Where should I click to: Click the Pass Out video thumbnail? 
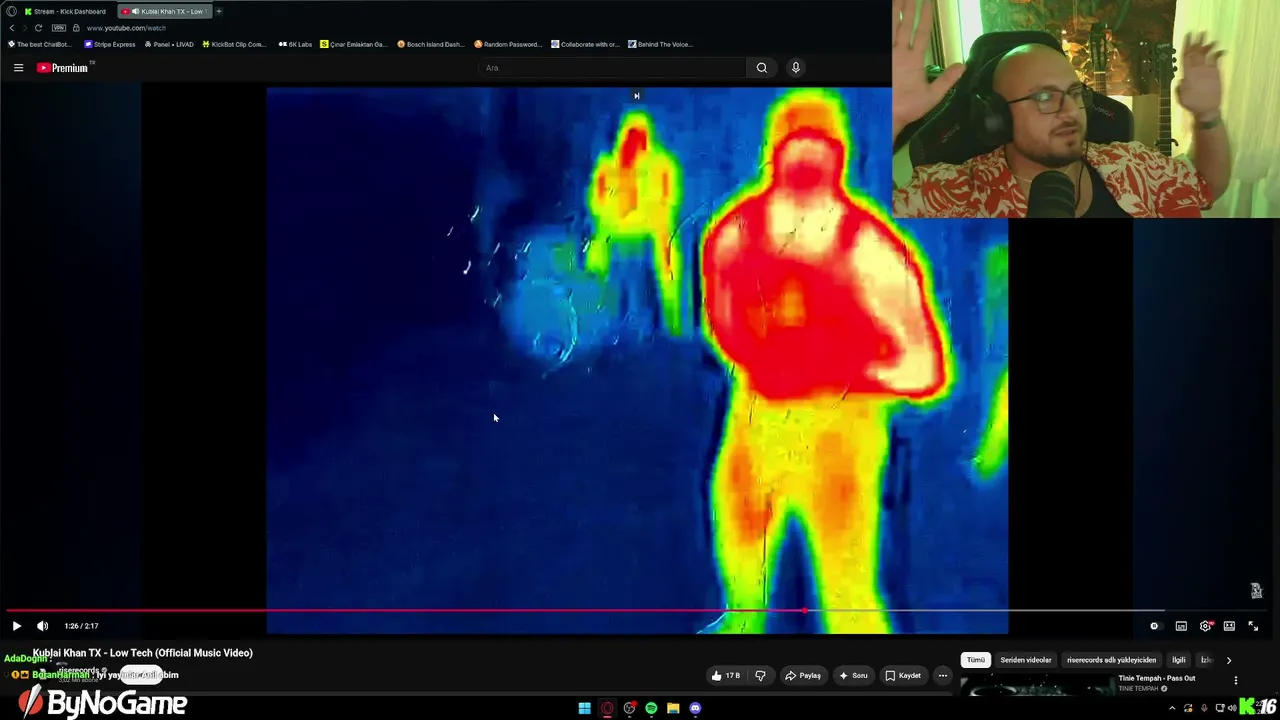[1036, 685]
